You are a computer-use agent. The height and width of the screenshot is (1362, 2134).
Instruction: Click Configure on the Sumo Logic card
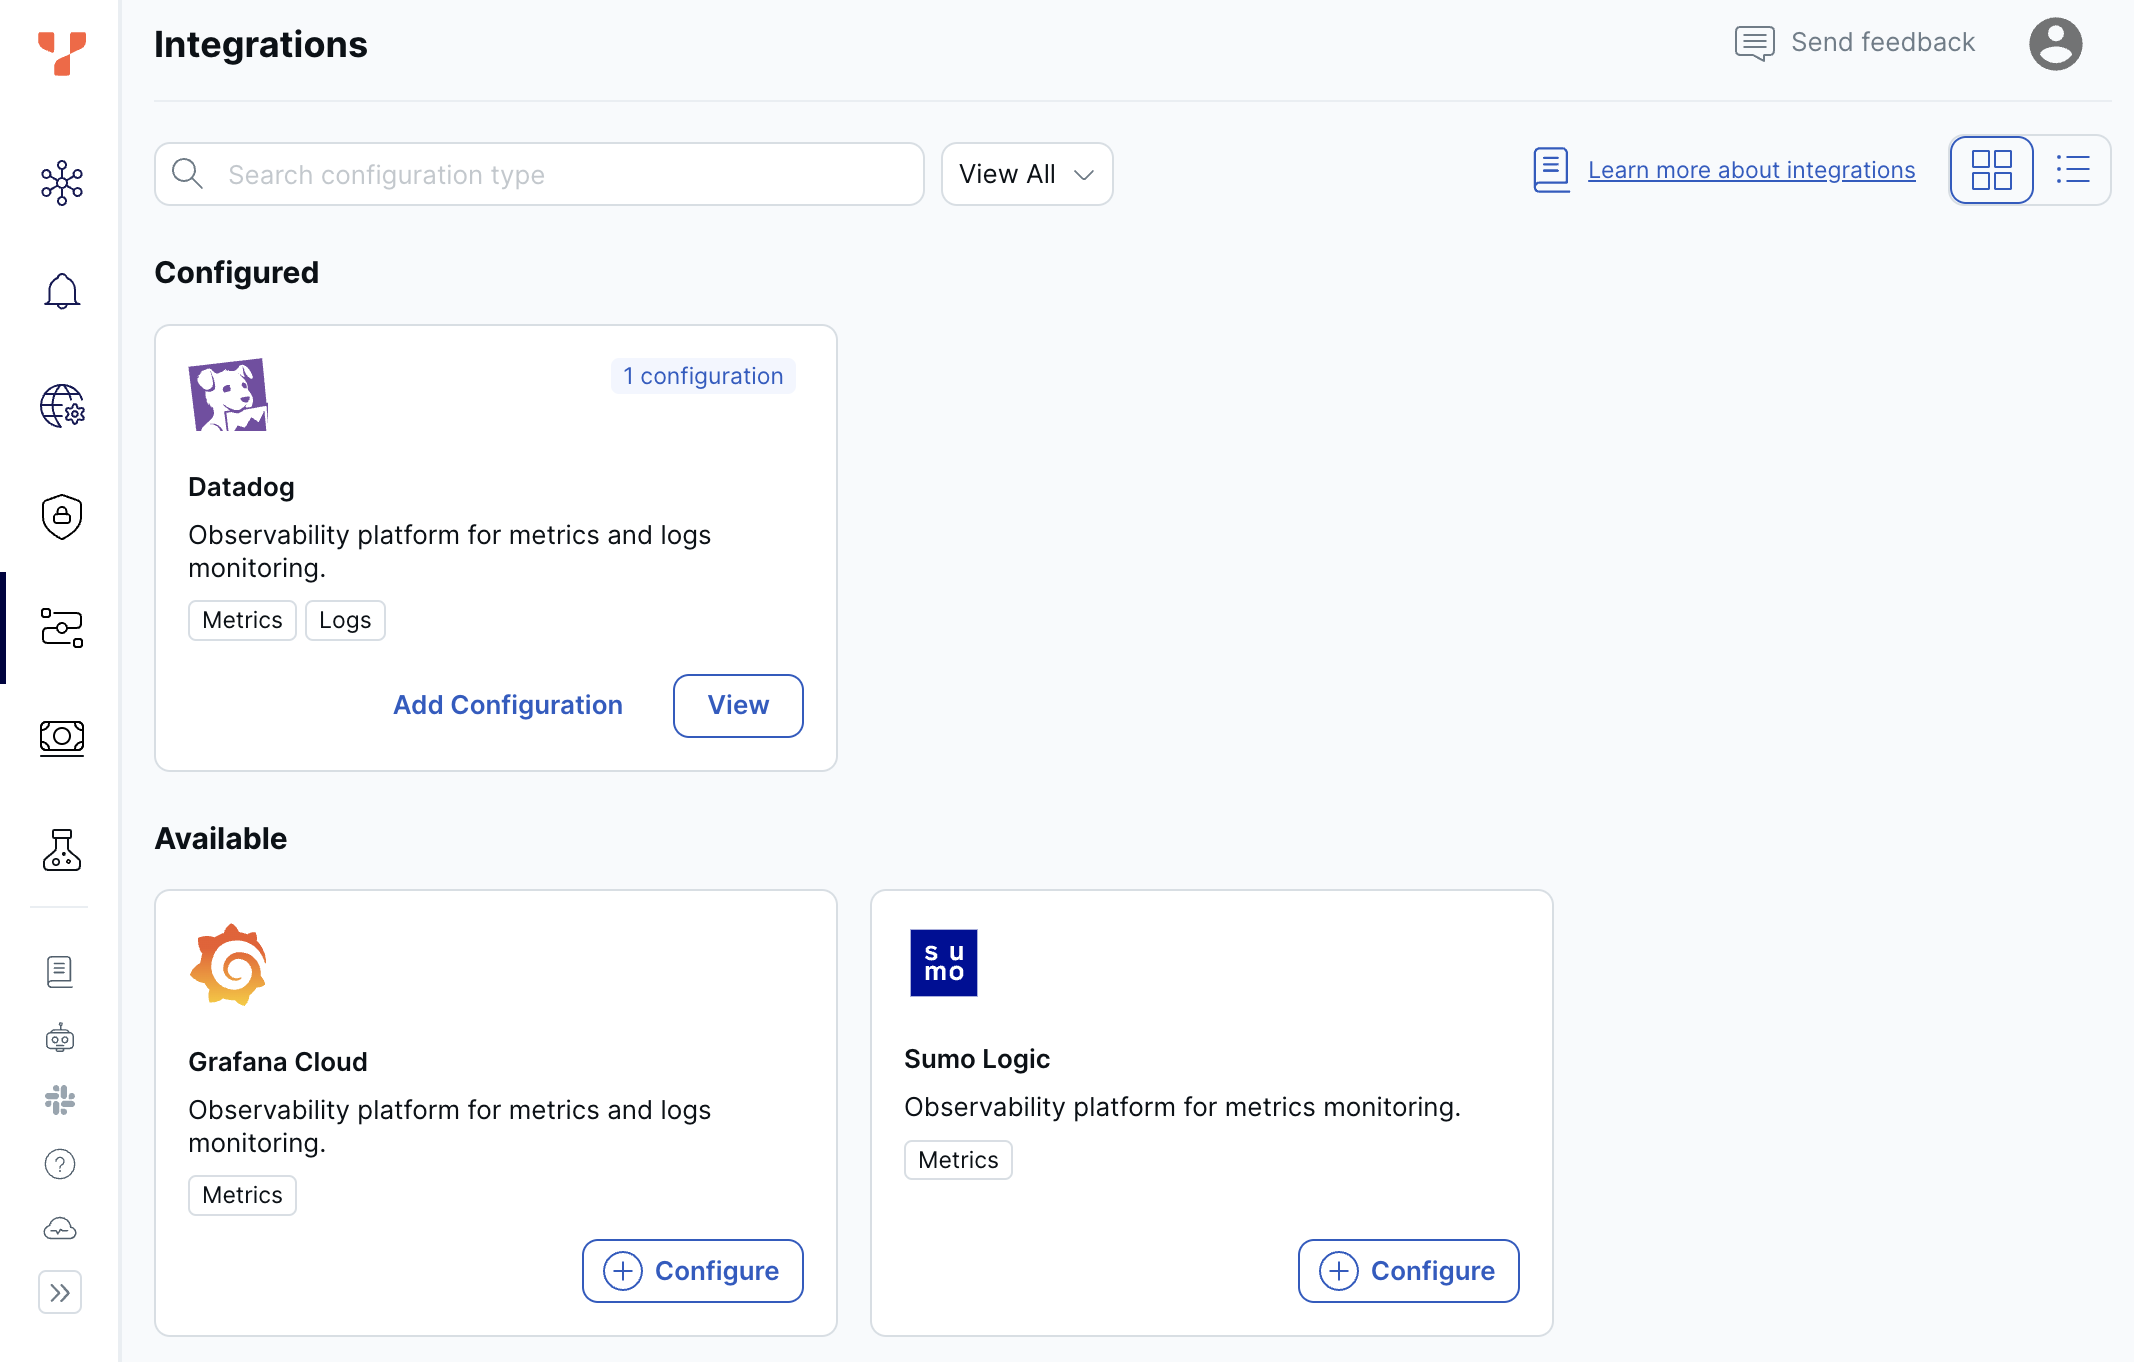coord(1407,1270)
